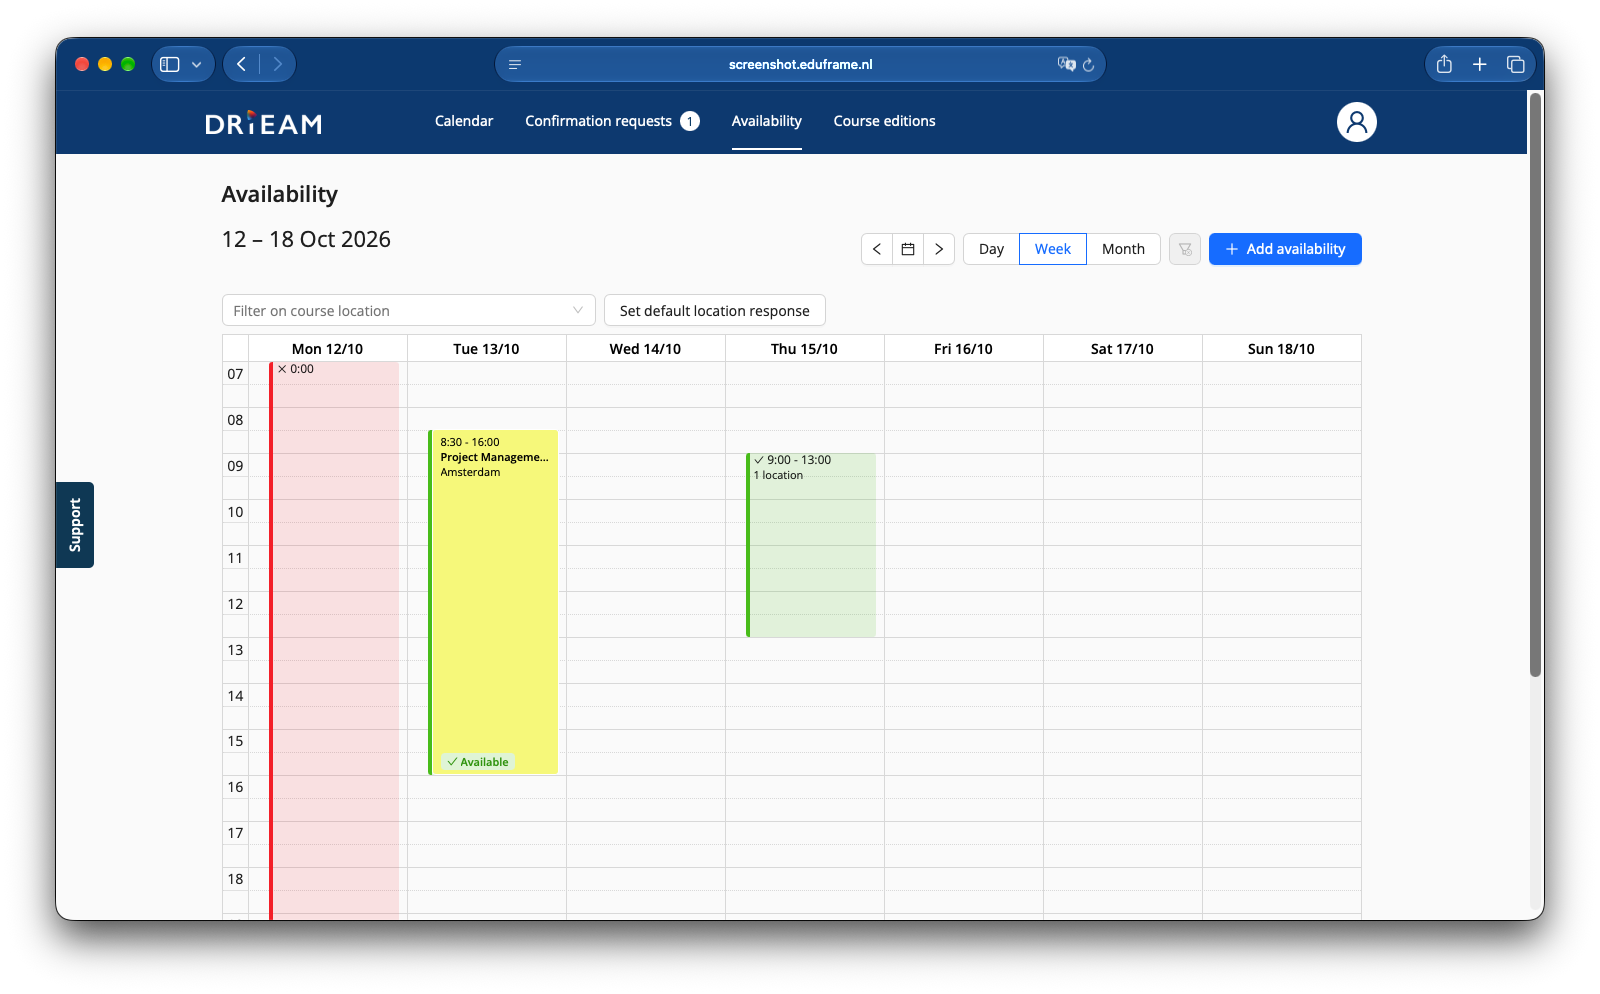
Task: Navigate back in Safari
Action: tap(241, 64)
